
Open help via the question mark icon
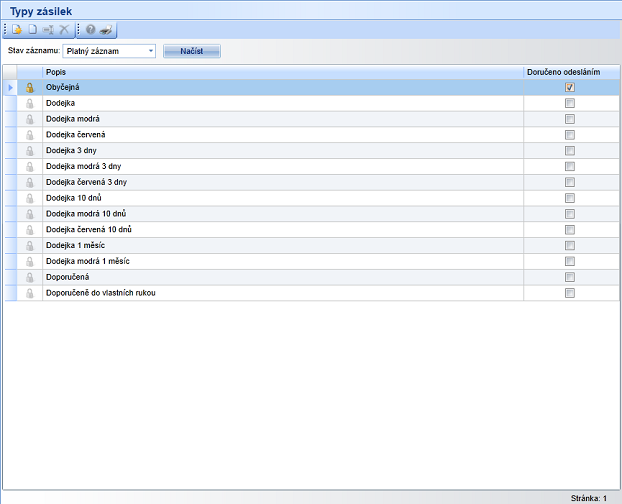[x=91, y=29]
